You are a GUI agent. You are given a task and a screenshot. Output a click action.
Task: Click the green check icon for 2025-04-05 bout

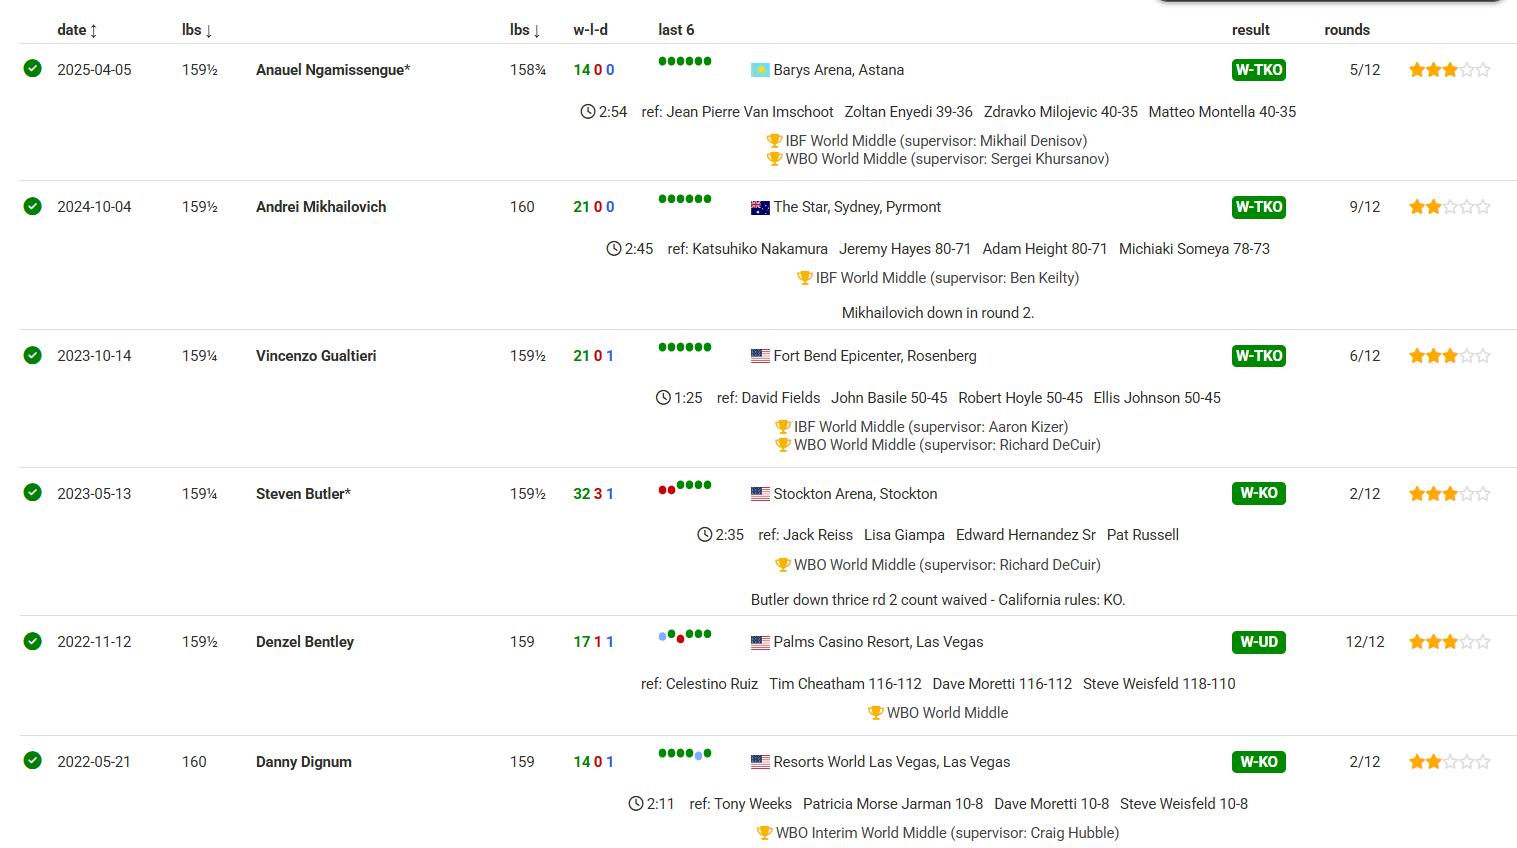click(x=33, y=69)
